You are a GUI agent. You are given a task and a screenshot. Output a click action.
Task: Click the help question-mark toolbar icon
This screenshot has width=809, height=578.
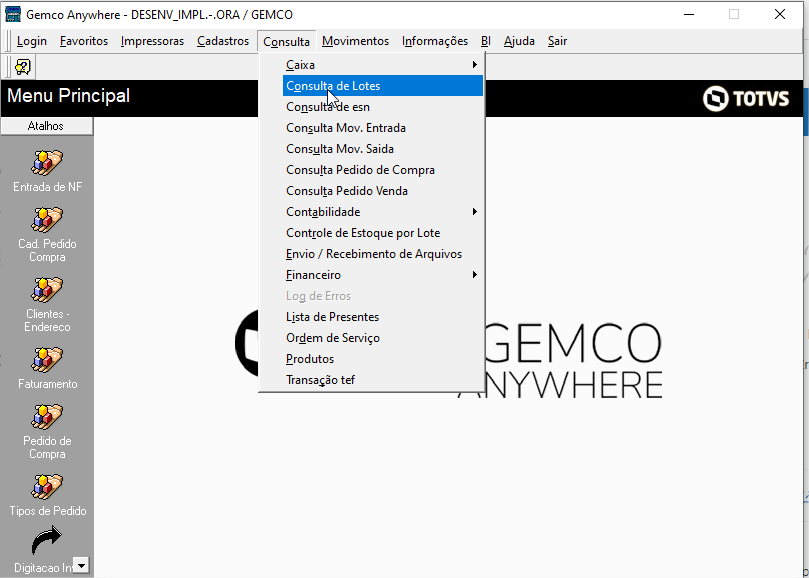coord(23,67)
